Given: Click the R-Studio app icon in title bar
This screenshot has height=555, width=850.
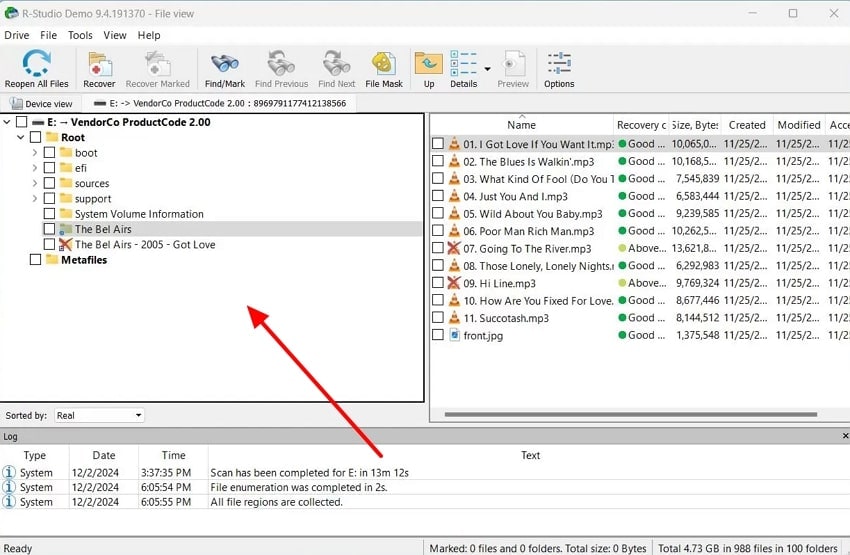Looking at the screenshot, I should pyautogui.click(x=11, y=13).
